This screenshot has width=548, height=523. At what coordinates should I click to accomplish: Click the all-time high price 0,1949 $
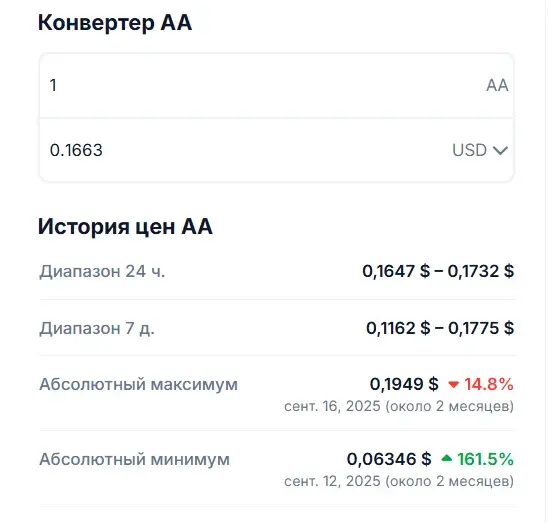pos(404,384)
